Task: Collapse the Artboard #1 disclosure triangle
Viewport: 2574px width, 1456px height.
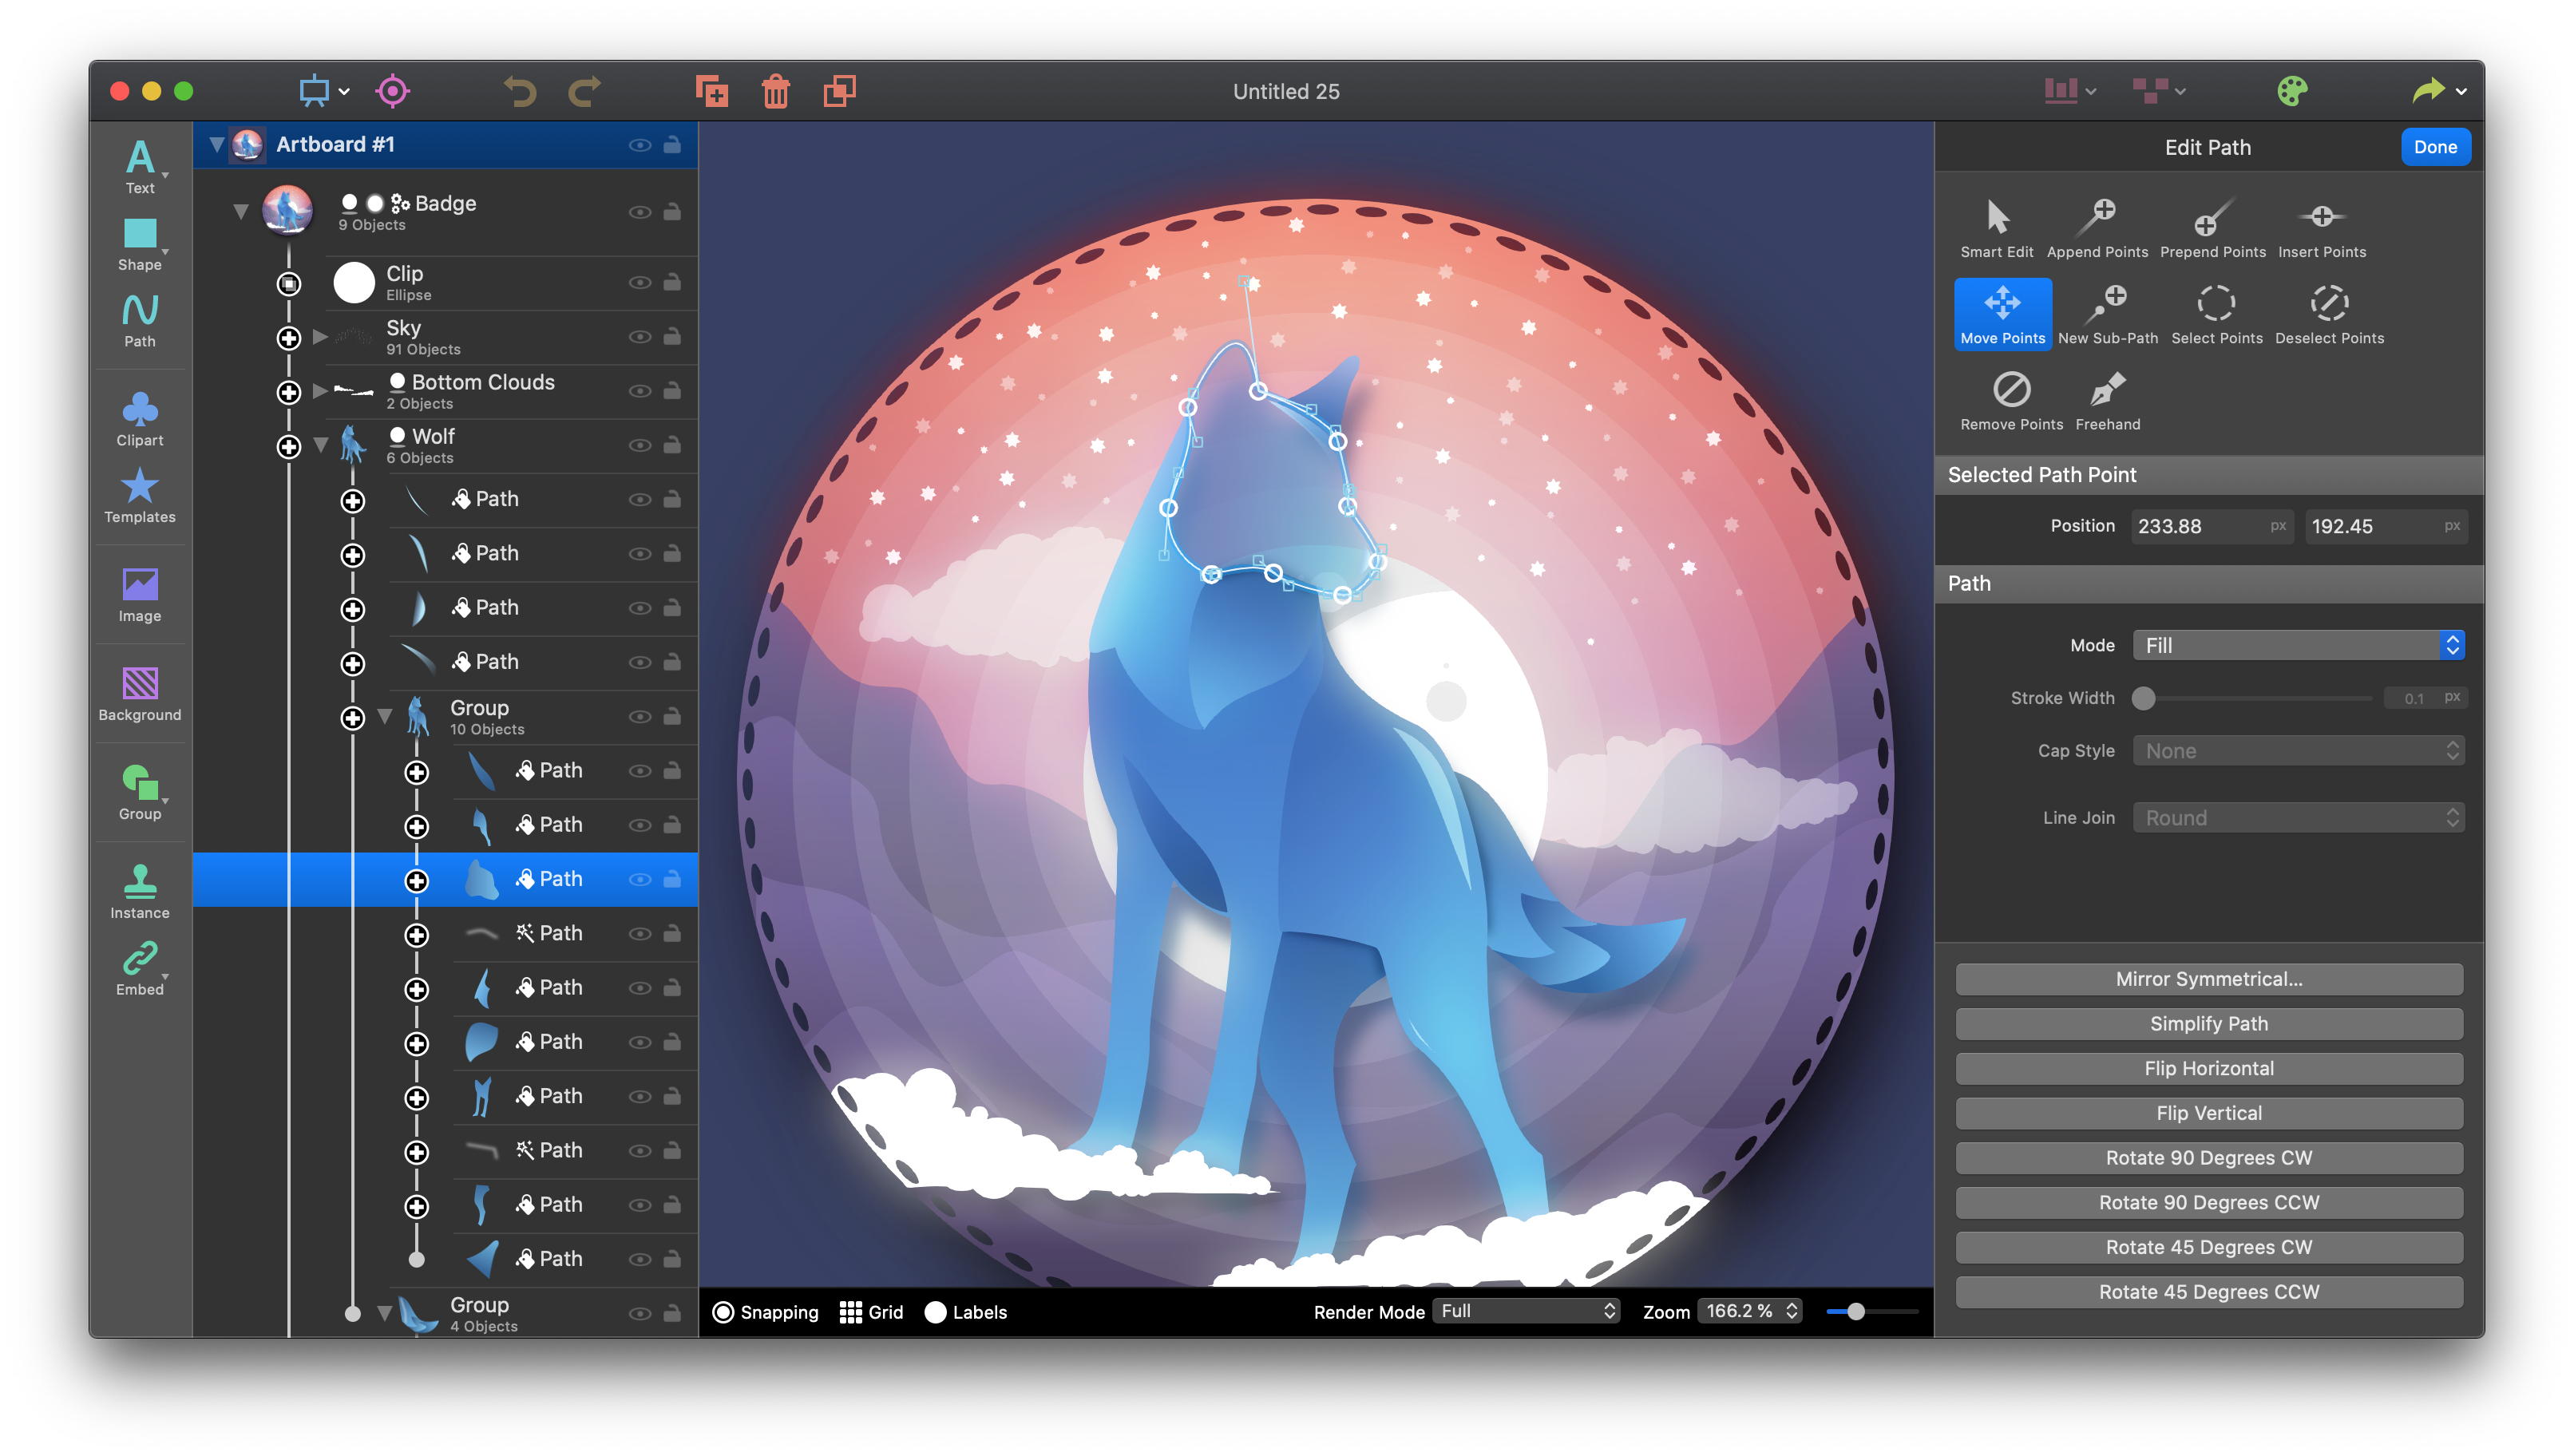Action: [216, 144]
